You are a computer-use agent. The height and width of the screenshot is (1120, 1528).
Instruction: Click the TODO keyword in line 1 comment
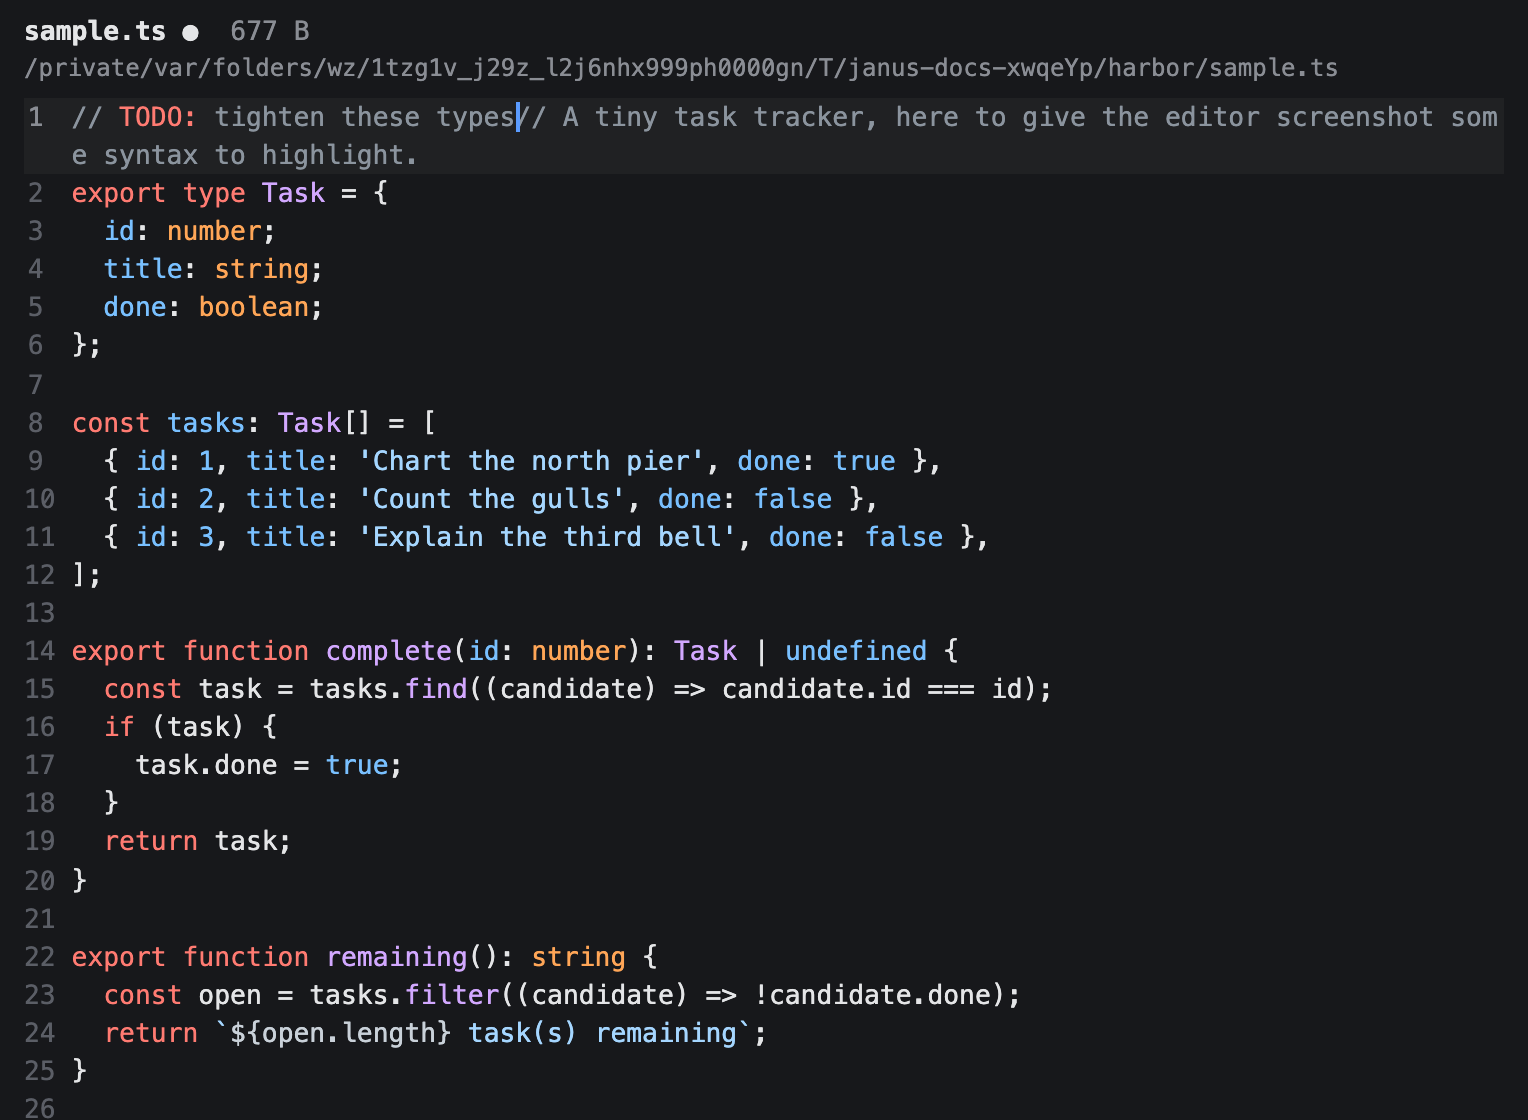tap(158, 117)
